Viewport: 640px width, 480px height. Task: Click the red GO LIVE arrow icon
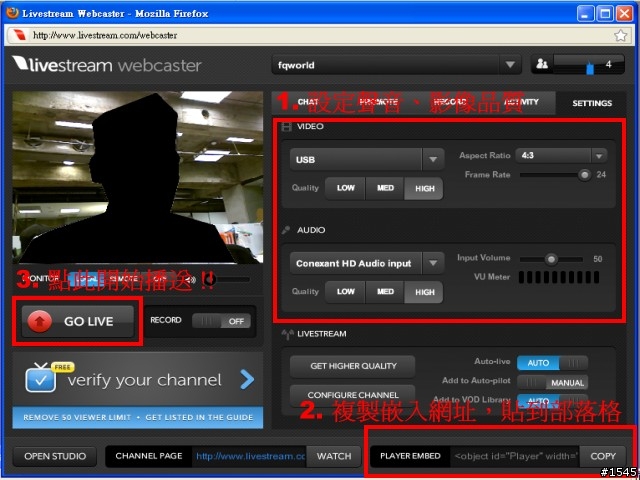(40, 322)
